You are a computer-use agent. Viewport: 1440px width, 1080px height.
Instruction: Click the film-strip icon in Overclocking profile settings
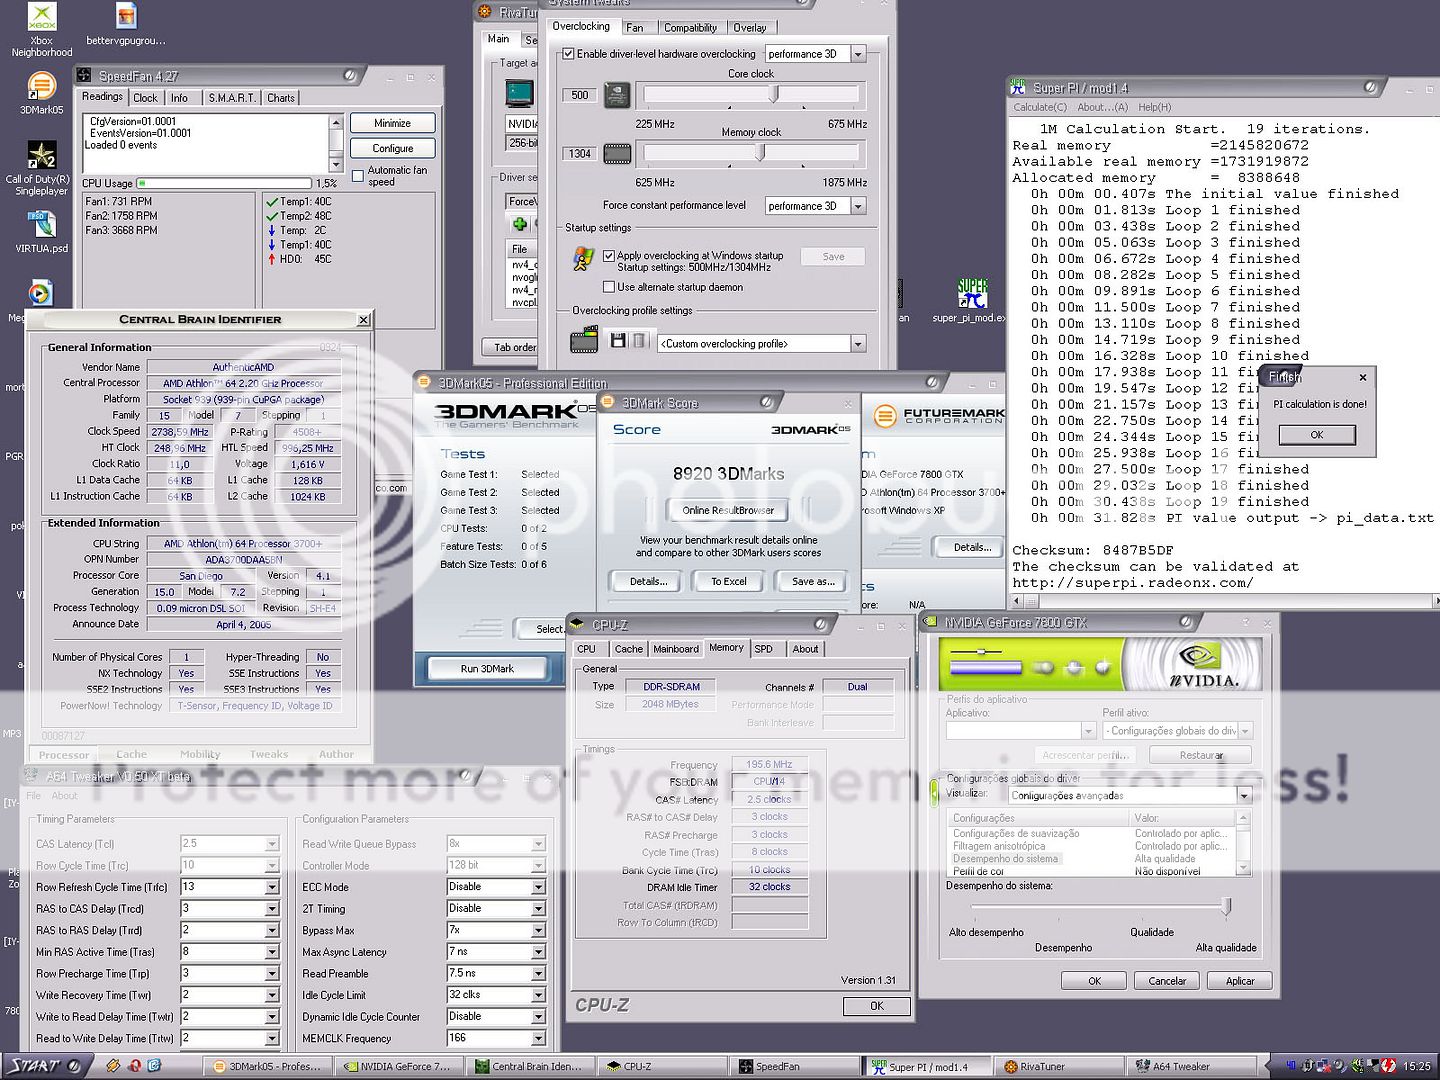point(584,341)
